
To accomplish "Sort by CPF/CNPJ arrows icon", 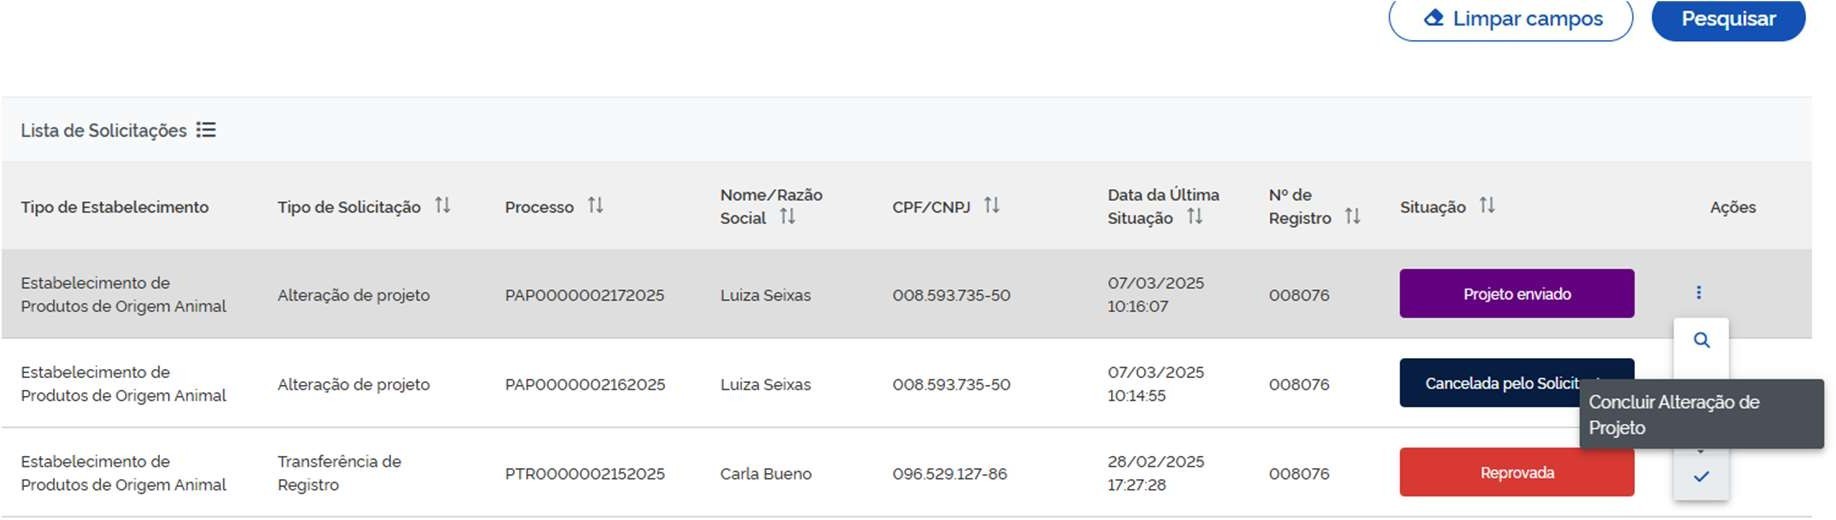I will [x=991, y=206].
